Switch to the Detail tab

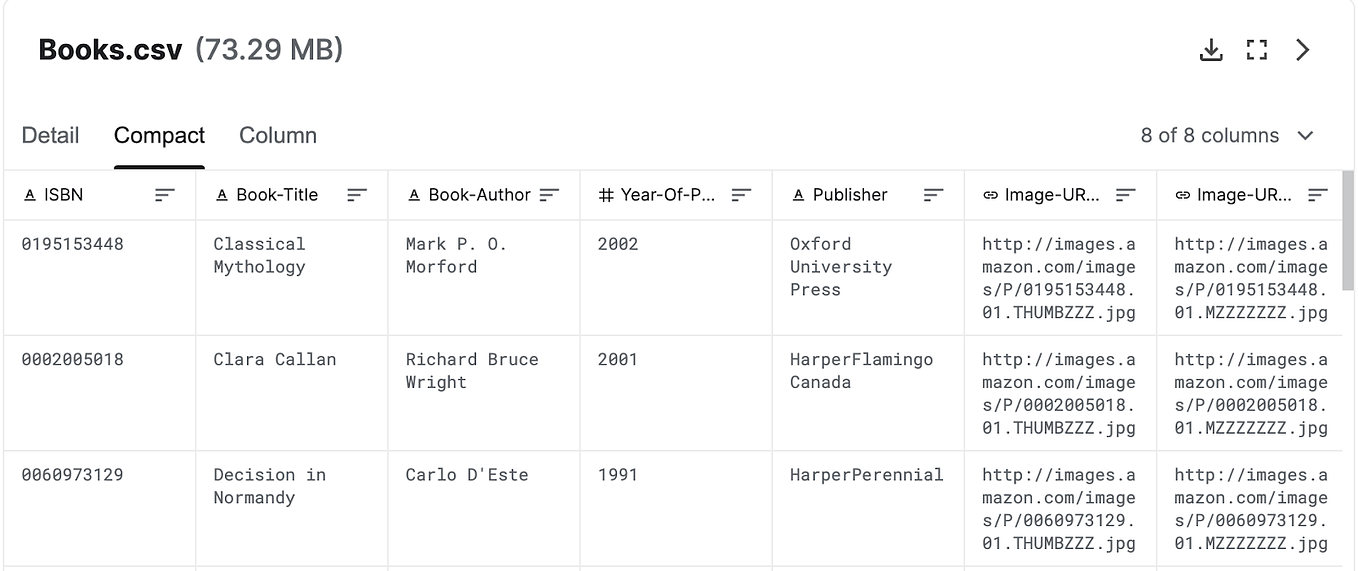coord(50,135)
